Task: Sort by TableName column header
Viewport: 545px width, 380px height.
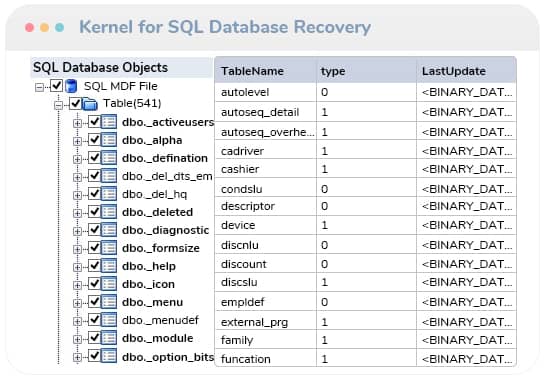Action: pos(266,71)
